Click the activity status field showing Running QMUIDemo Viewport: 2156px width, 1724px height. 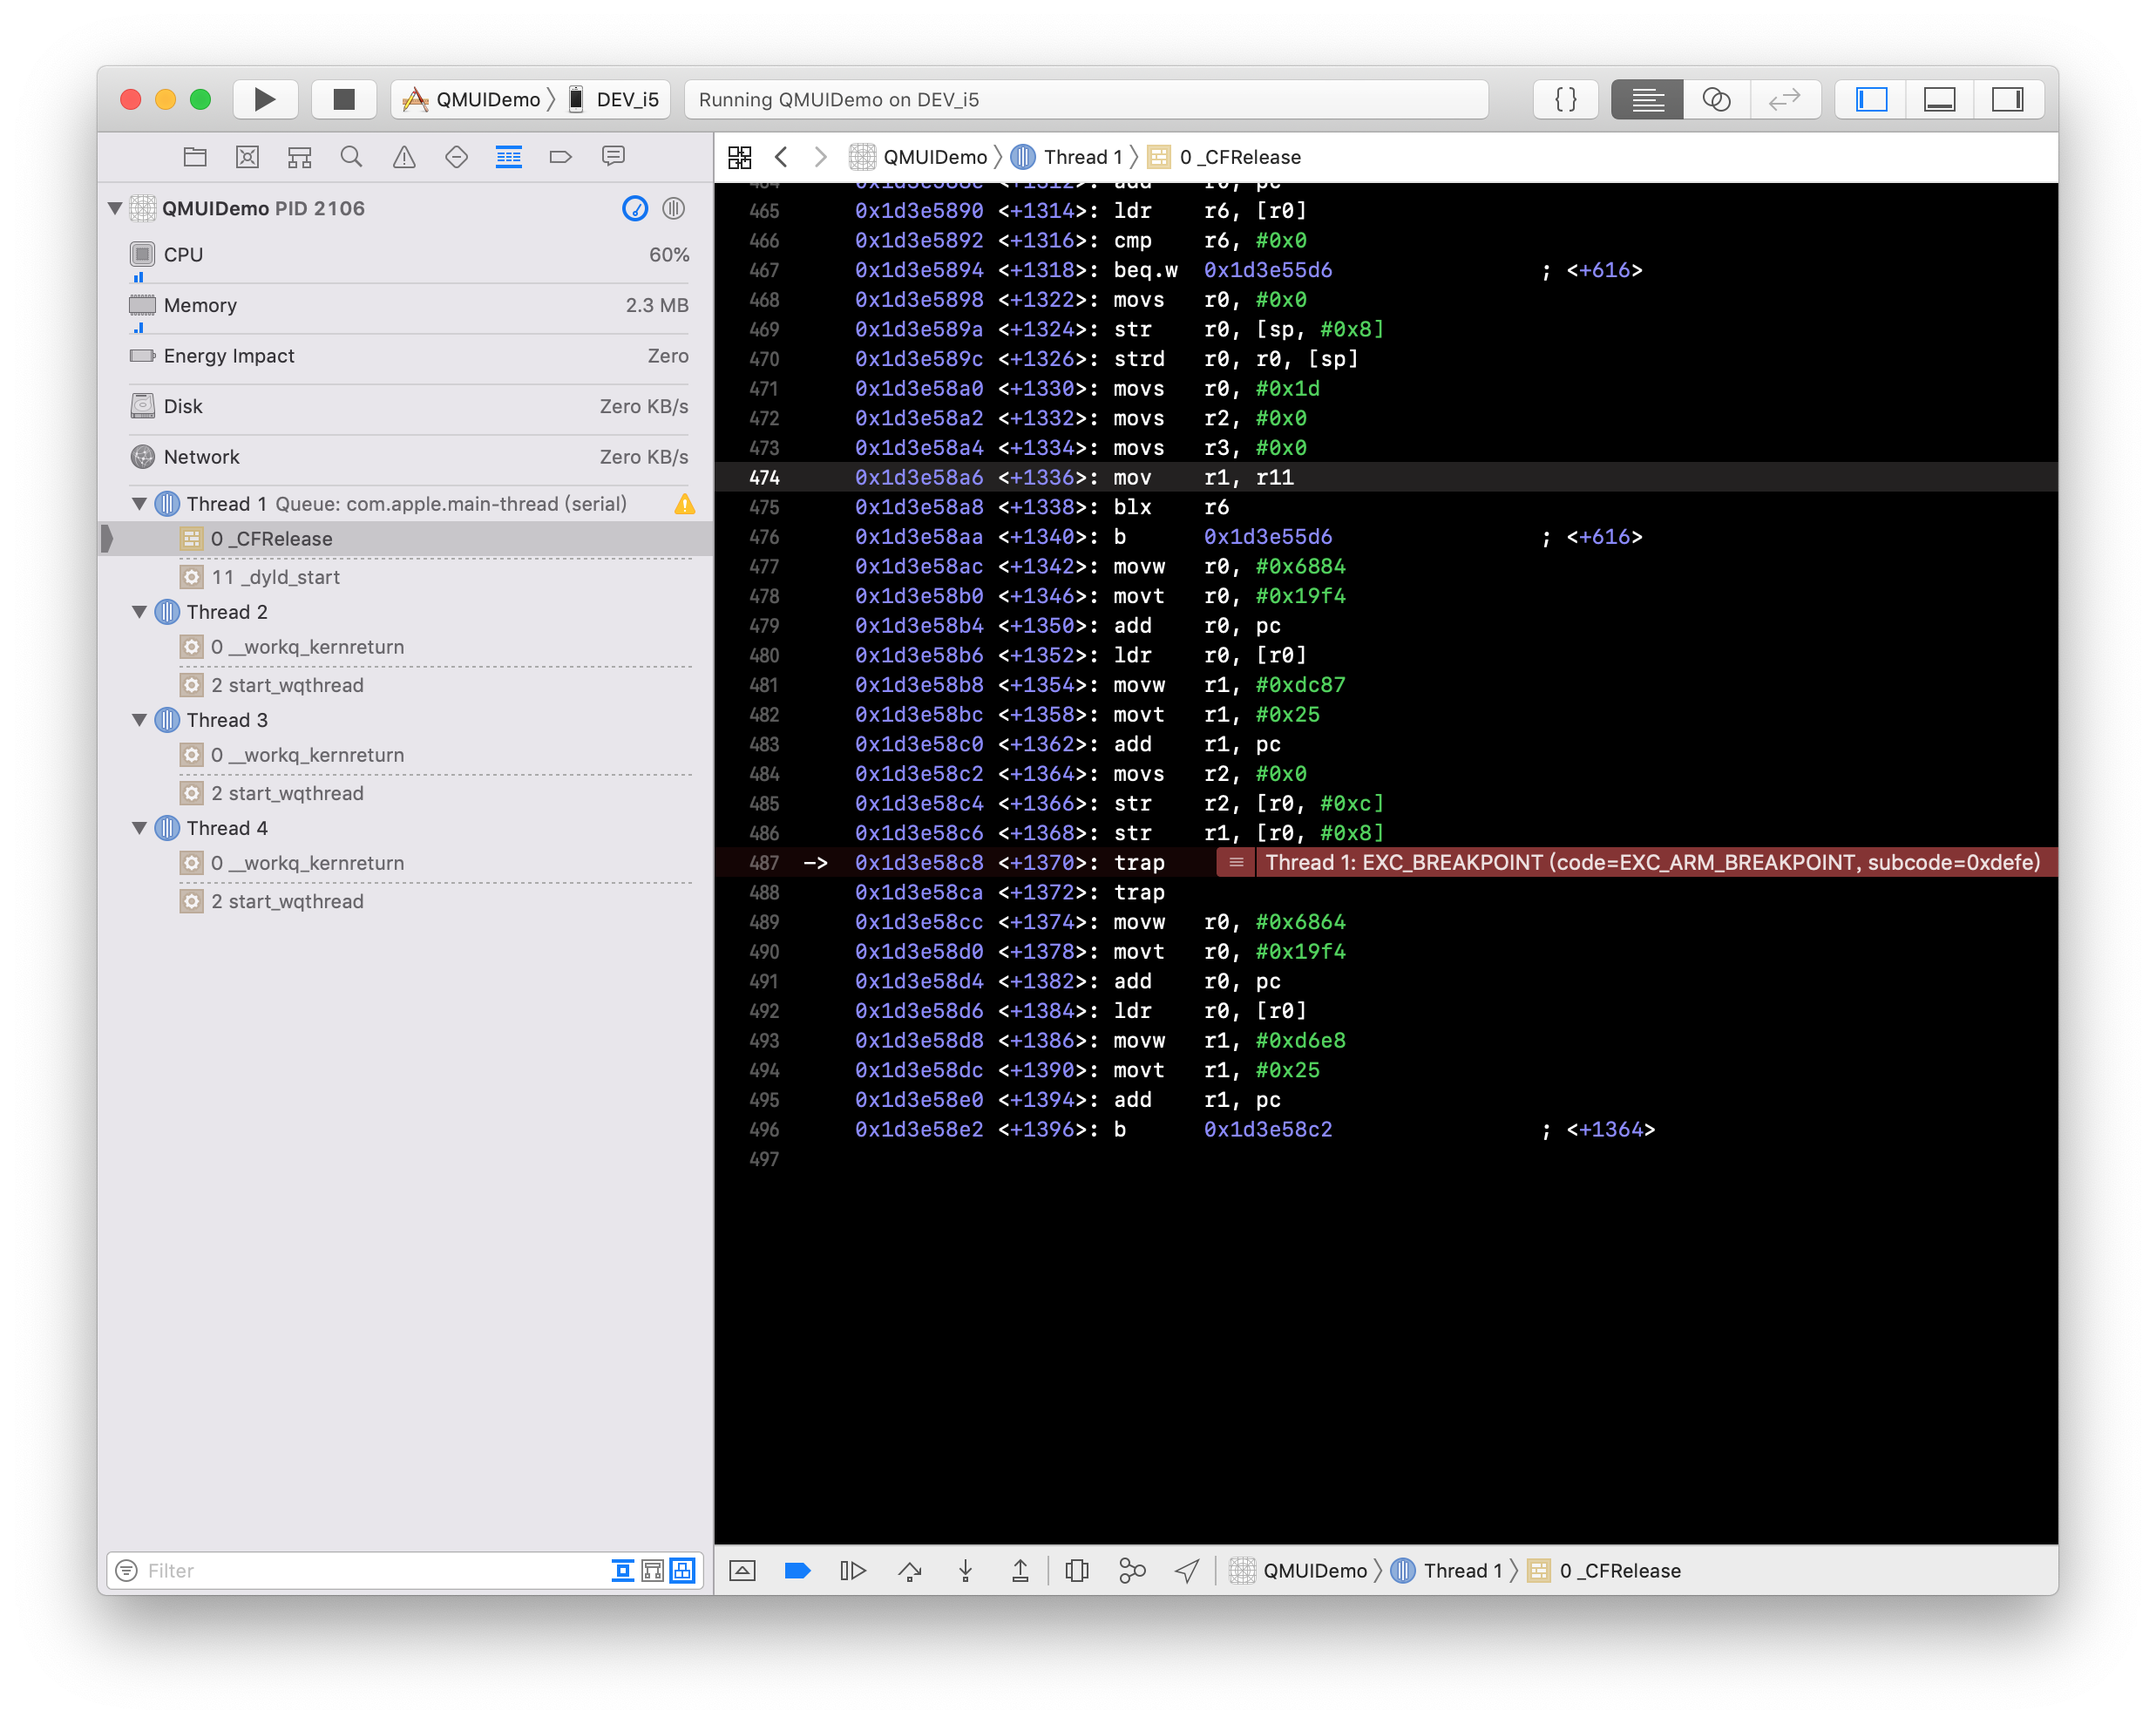coord(1086,99)
